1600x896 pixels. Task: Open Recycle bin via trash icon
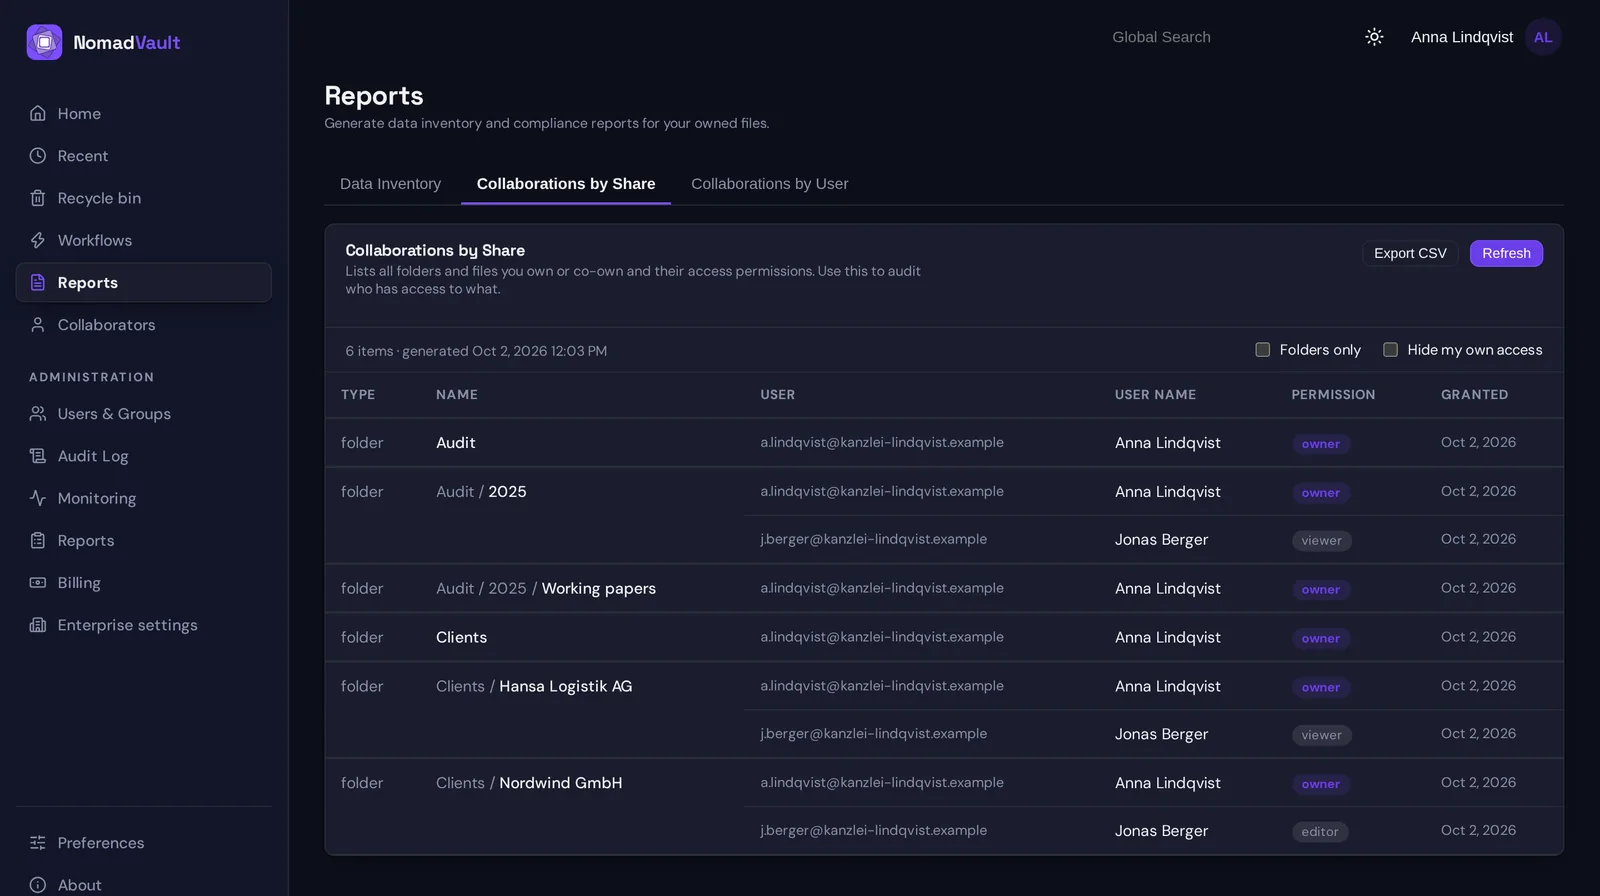click(x=38, y=198)
